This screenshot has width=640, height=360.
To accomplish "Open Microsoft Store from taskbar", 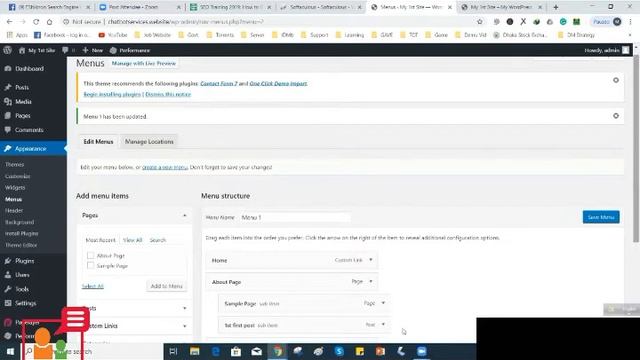I will 236,351.
